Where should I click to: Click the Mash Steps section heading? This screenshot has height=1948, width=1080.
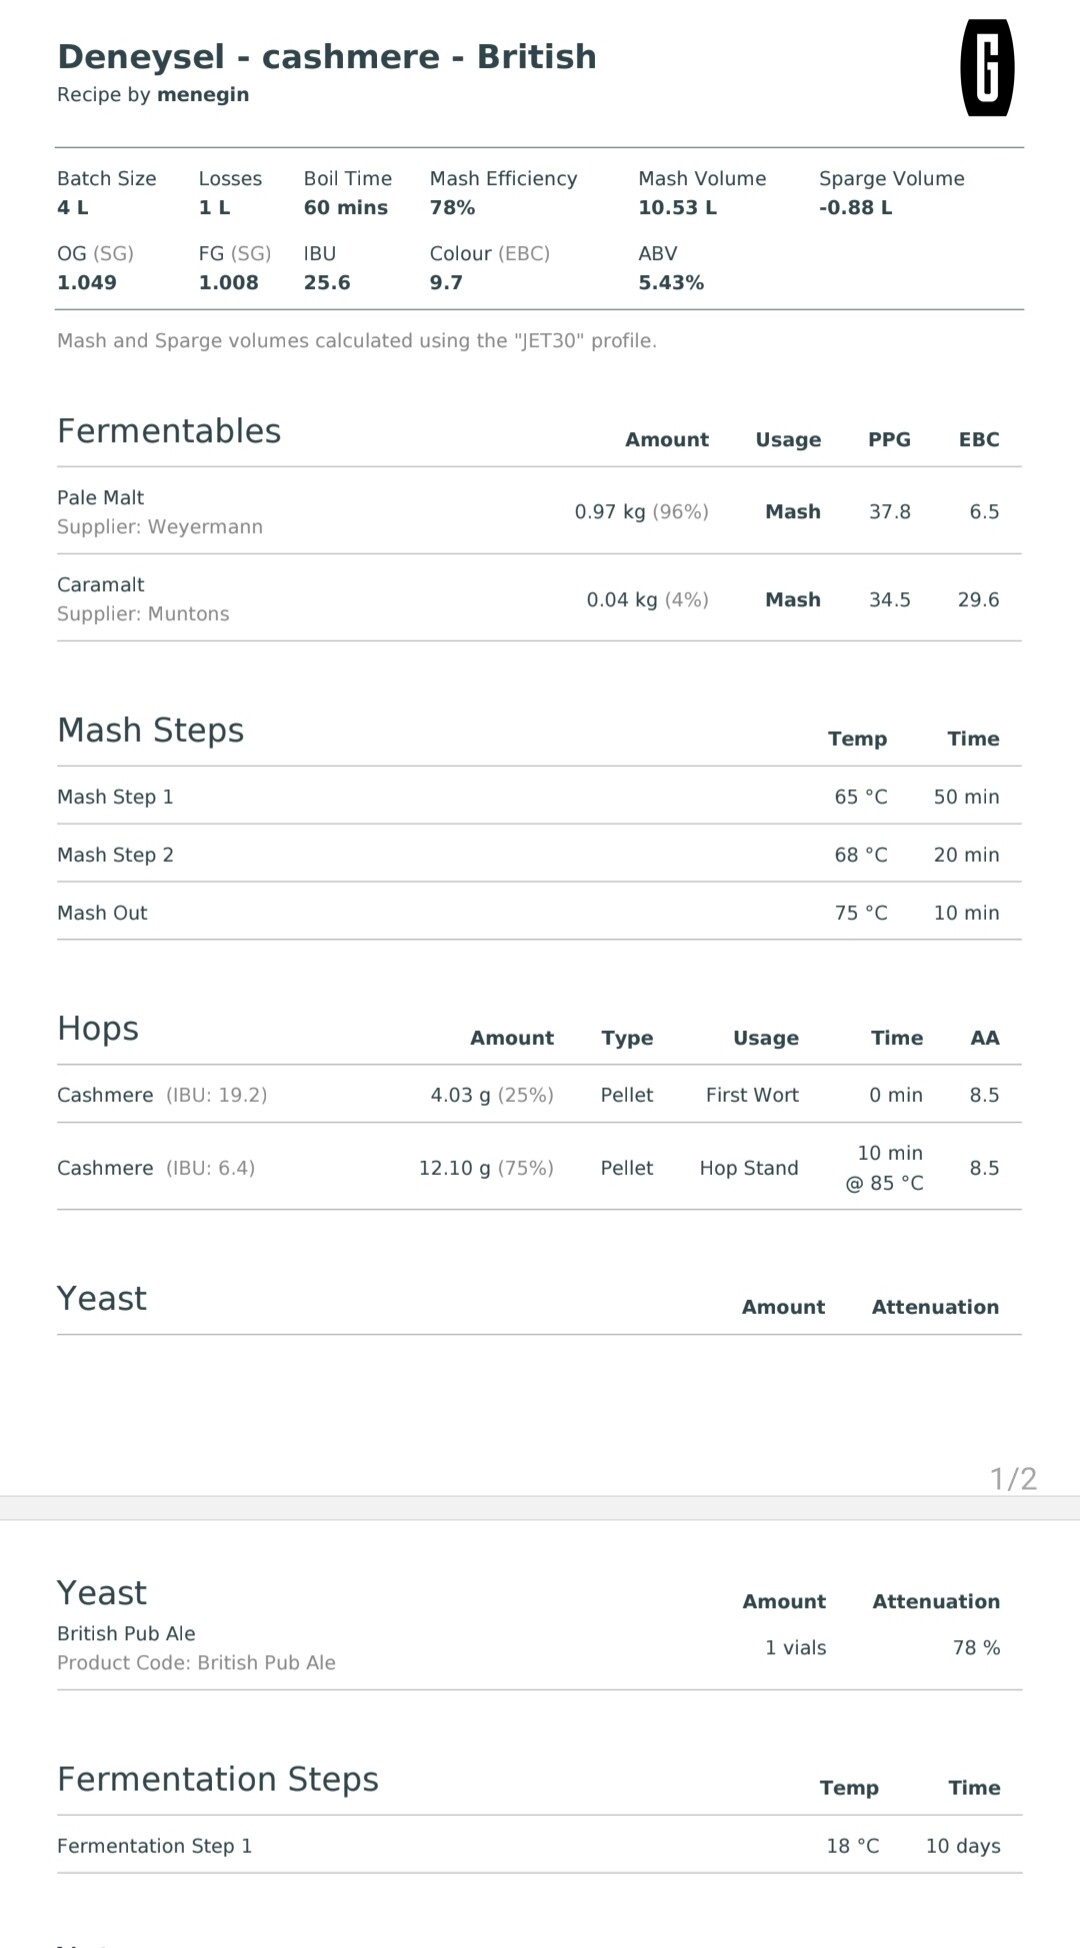[151, 730]
